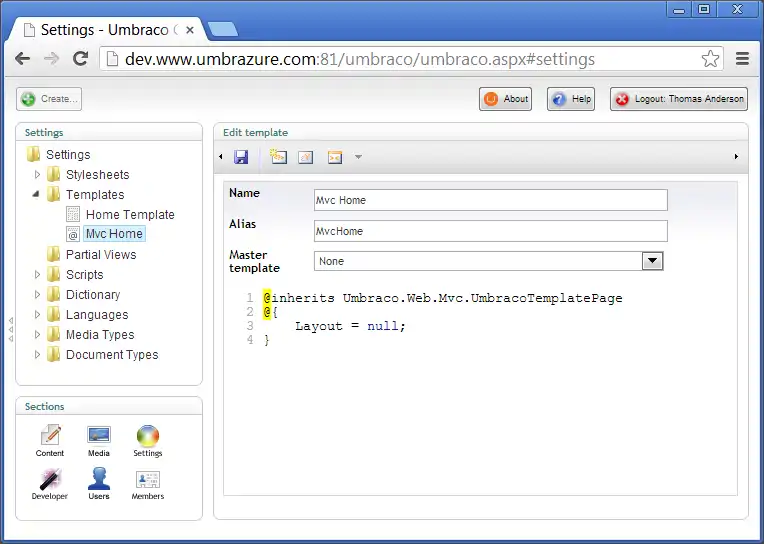This screenshot has width=764, height=544.
Task: Select the Scripts tree item label
Action: coord(84,274)
